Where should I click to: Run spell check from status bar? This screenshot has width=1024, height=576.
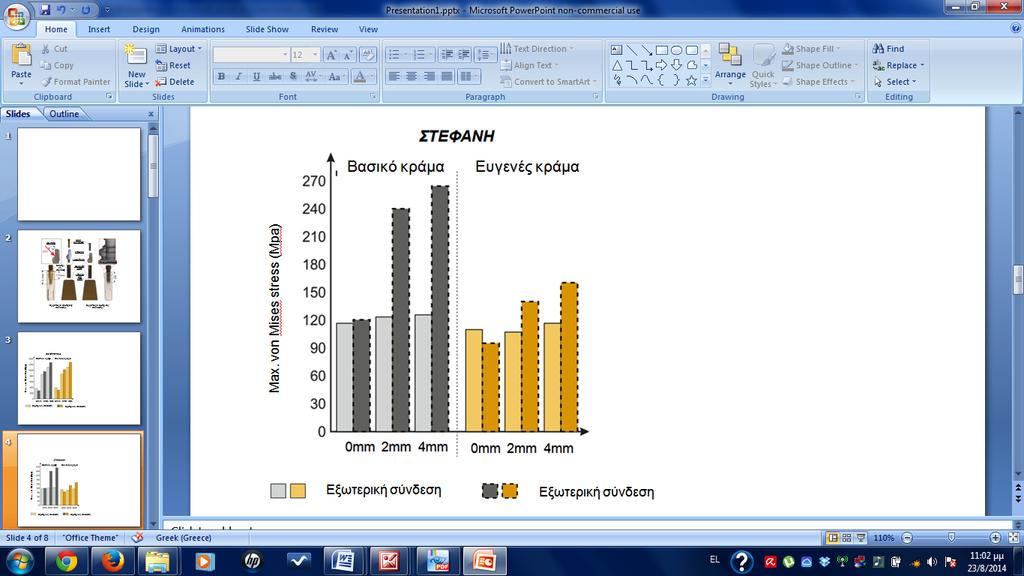[137, 537]
